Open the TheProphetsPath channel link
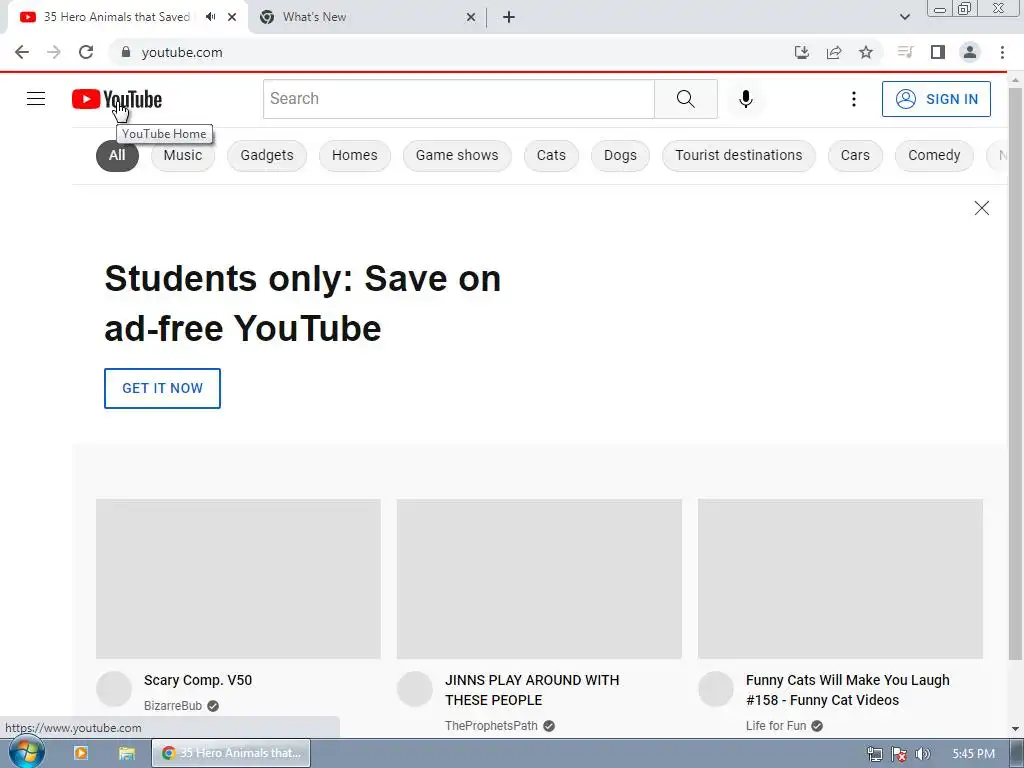 click(x=492, y=726)
